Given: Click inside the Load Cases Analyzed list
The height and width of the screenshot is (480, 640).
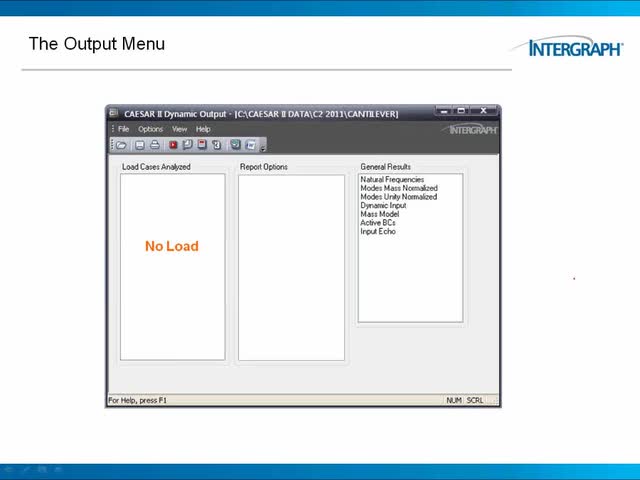Looking at the screenshot, I should pos(173,267).
